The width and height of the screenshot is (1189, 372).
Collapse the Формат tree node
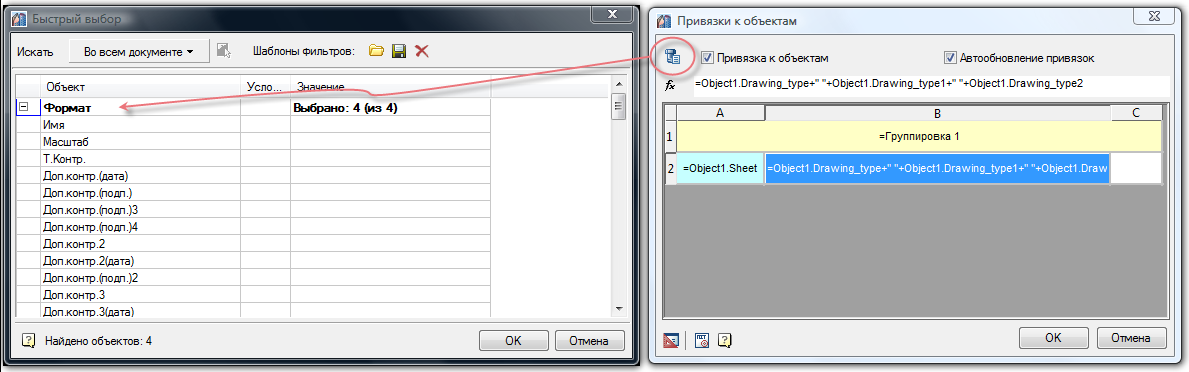(24, 108)
